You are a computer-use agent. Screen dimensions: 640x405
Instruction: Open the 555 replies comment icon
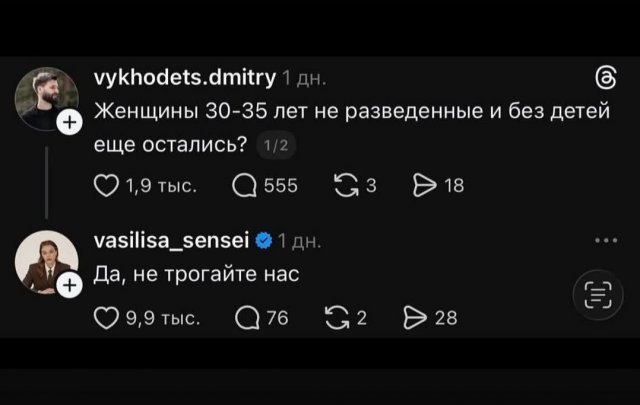[244, 186]
